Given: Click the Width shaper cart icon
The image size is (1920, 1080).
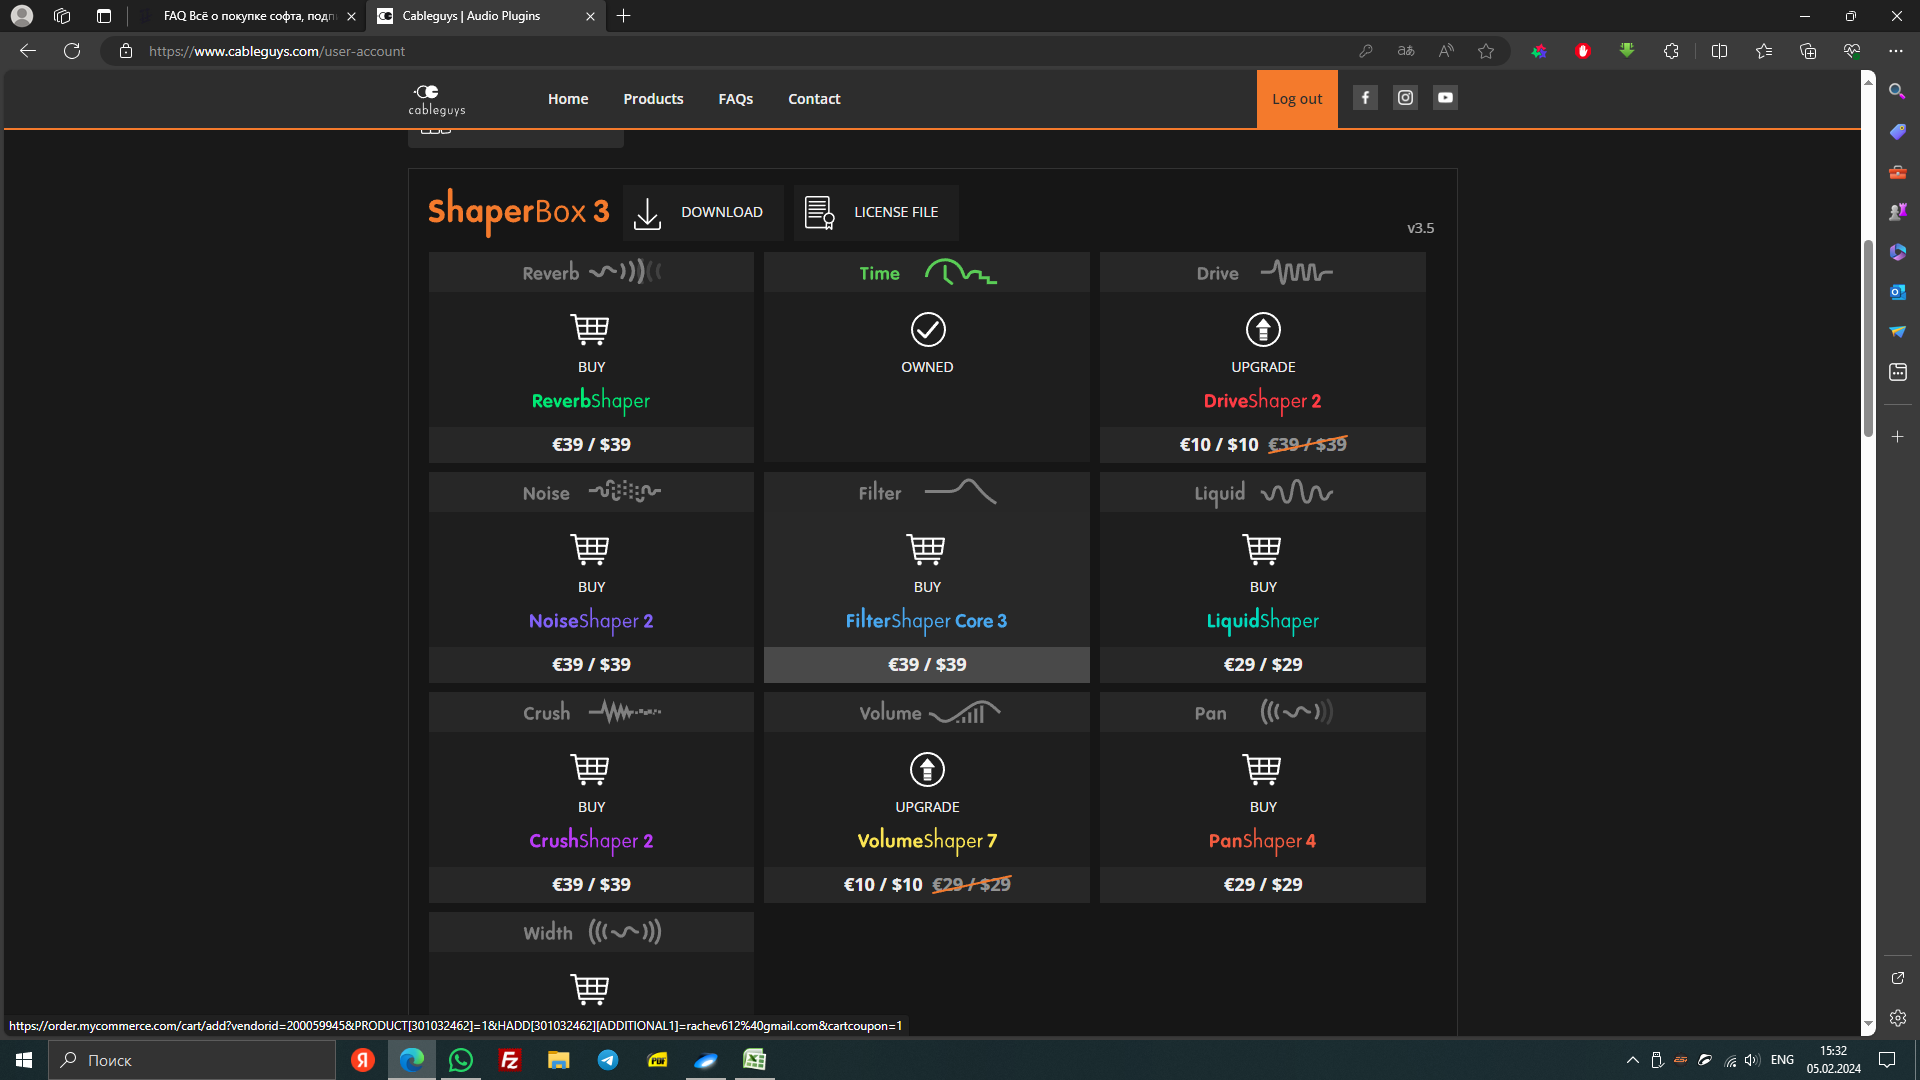Looking at the screenshot, I should point(590,989).
